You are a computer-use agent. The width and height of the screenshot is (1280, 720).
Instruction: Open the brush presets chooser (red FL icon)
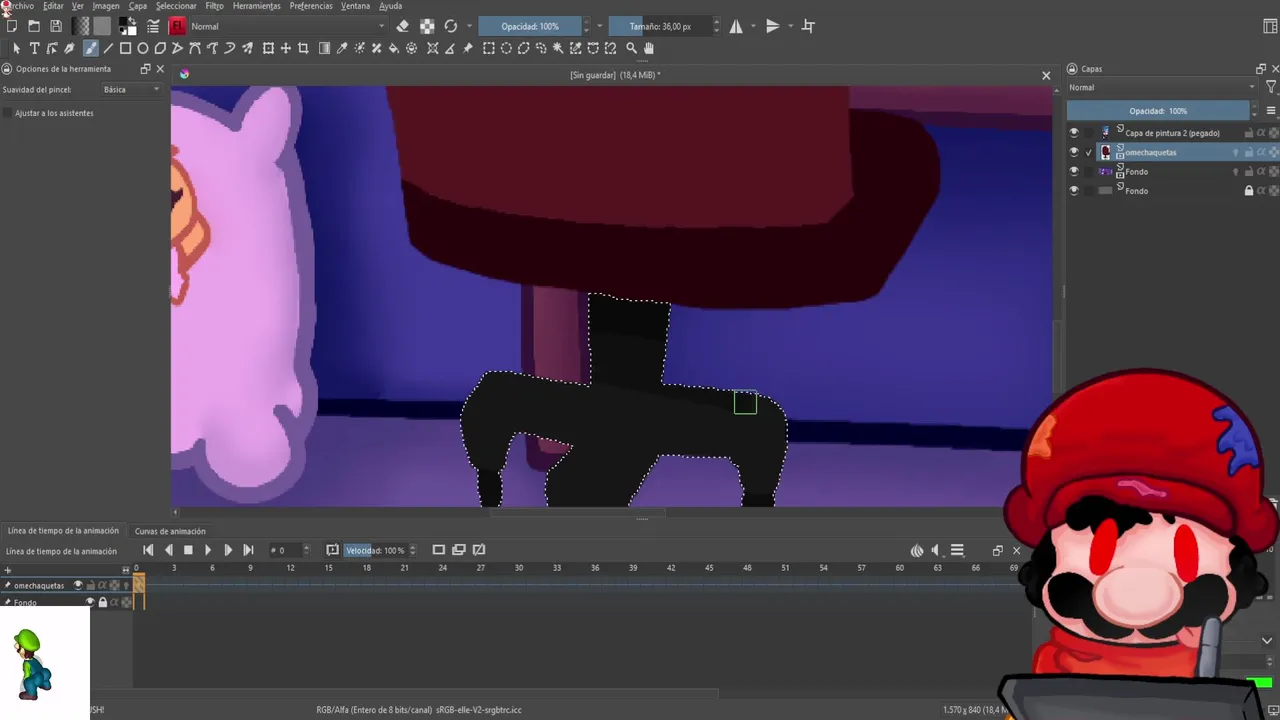(x=177, y=26)
